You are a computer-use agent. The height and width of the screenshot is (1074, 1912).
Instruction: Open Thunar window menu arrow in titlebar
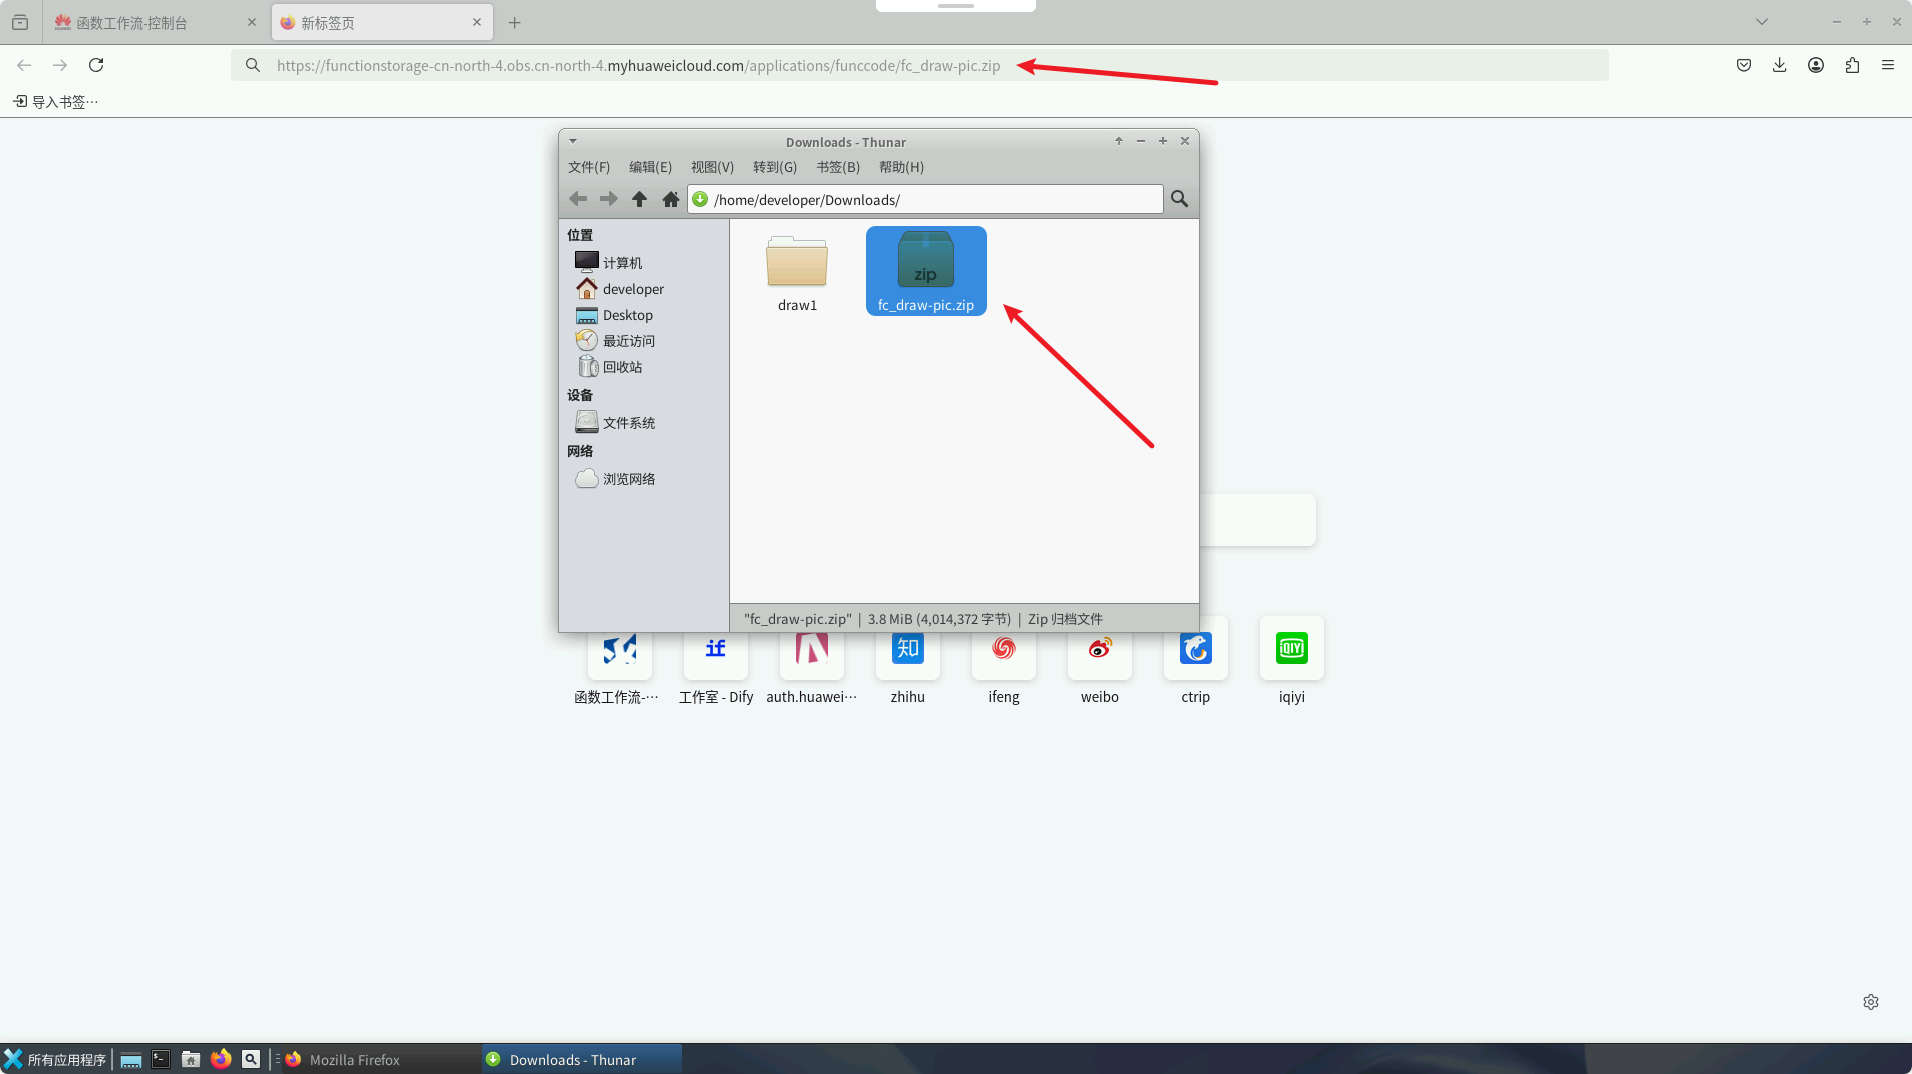point(573,141)
